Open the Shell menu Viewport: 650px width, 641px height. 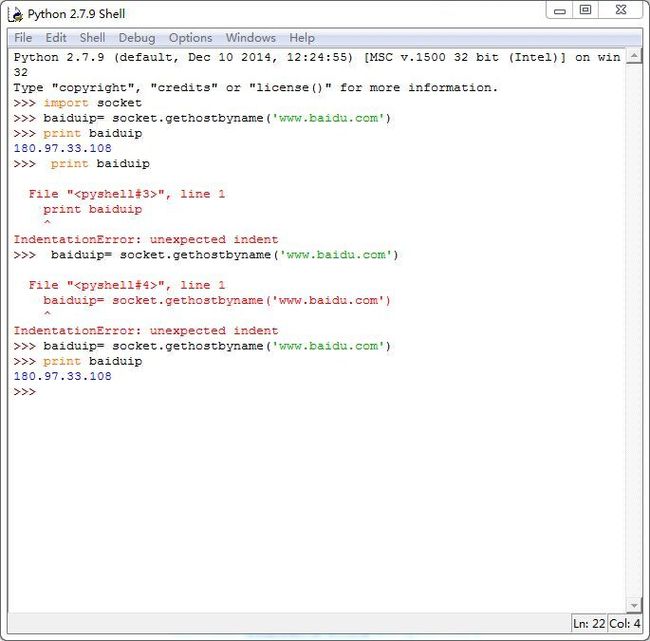92,38
